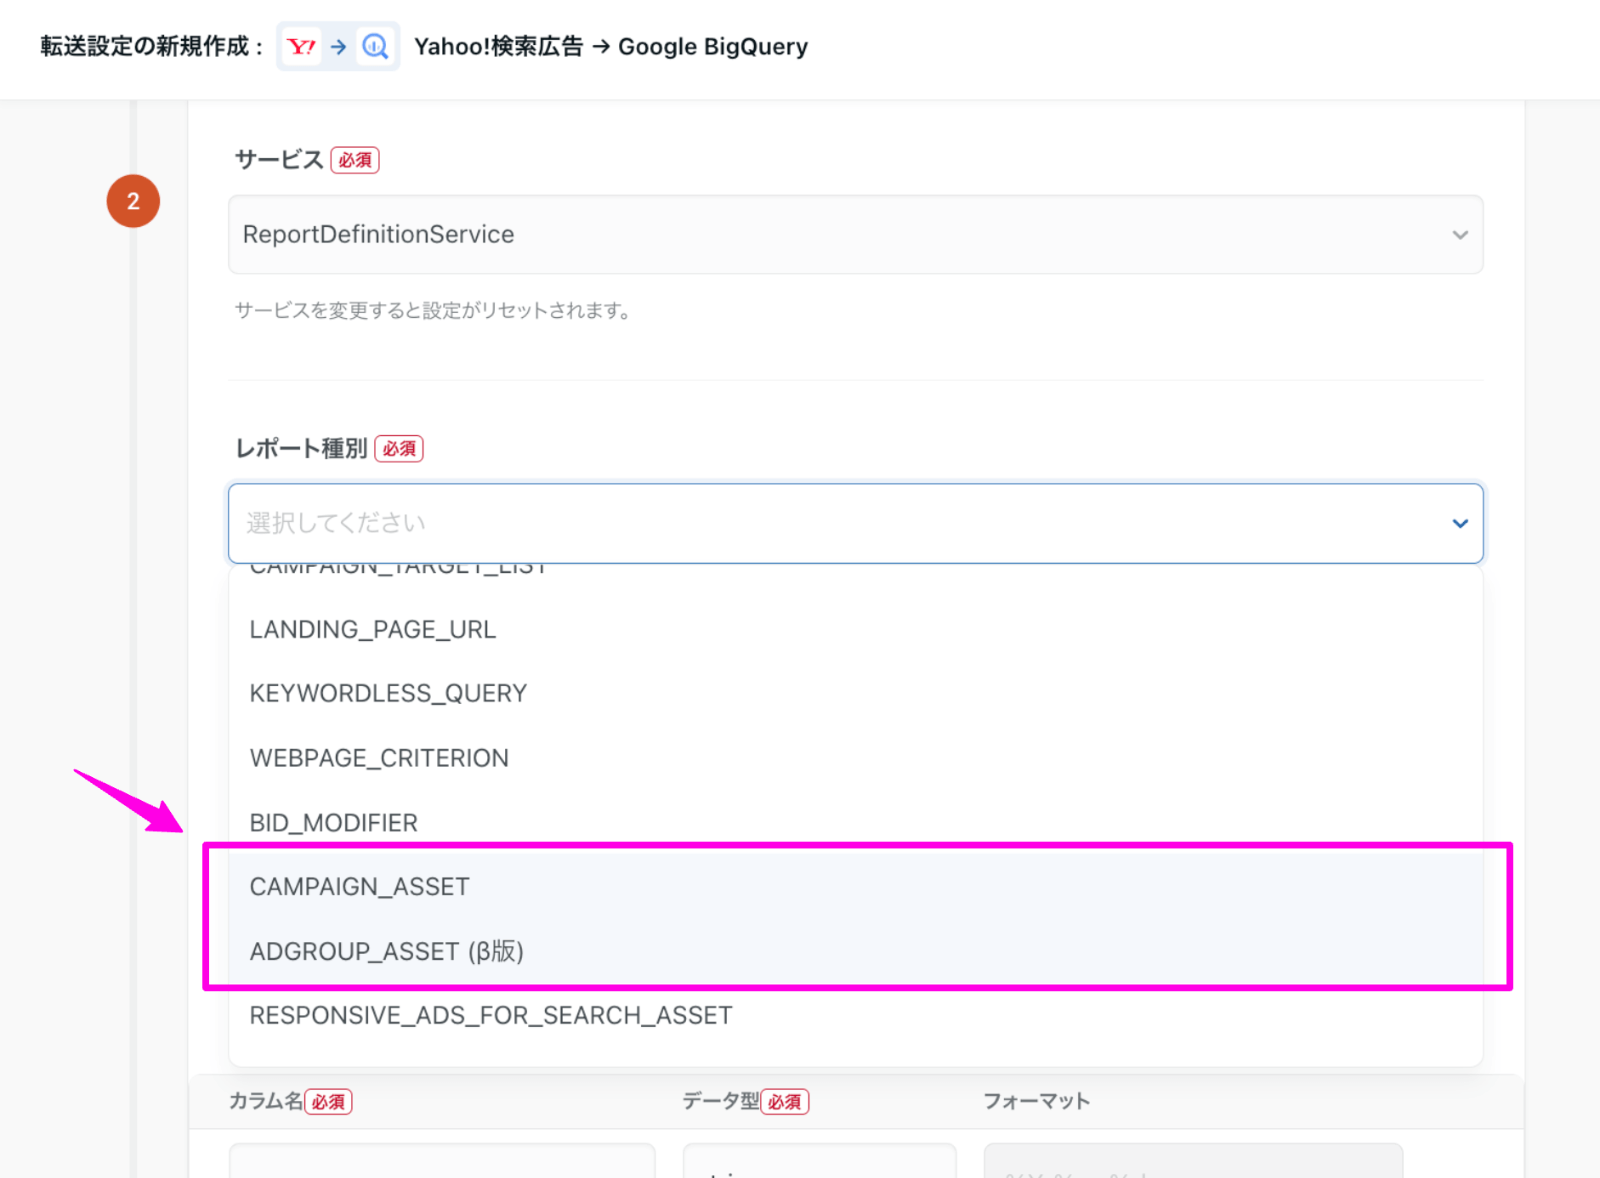The image size is (1600, 1178).
Task: Choose WEBPAGE_CRITERION report type
Action: (x=855, y=758)
